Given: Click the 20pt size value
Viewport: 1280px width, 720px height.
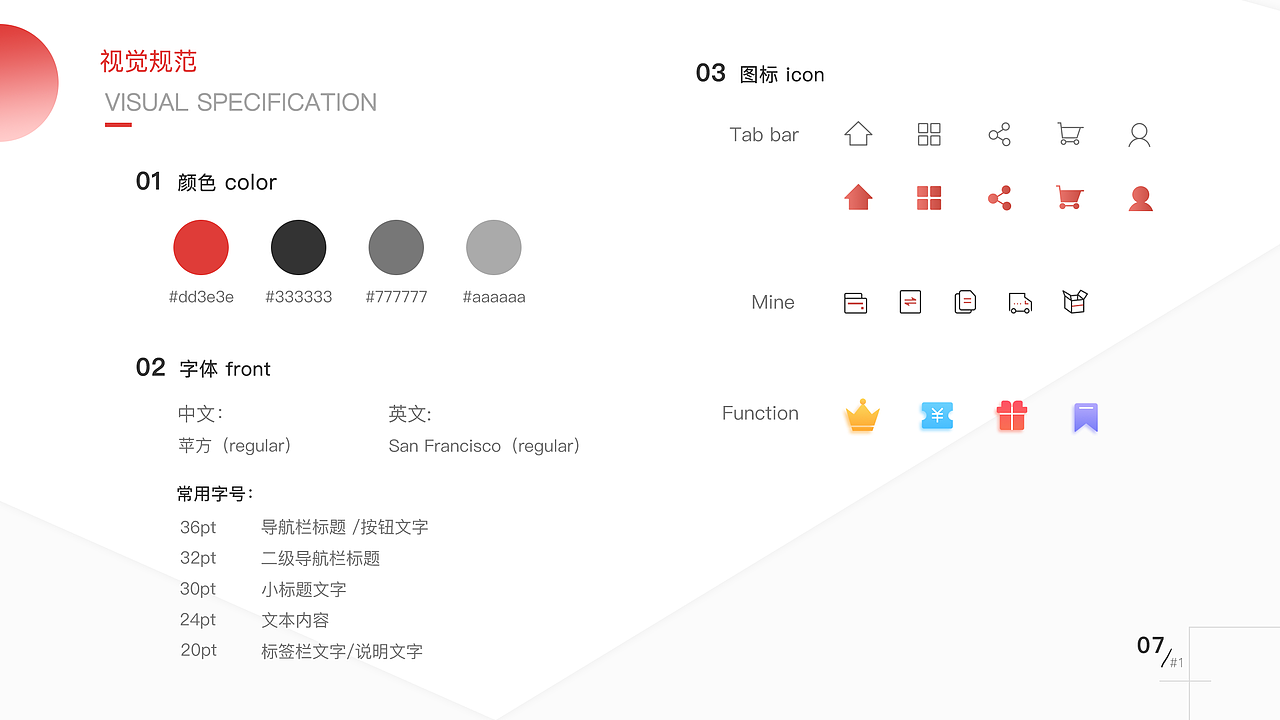Looking at the screenshot, I should click(x=198, y=651).
